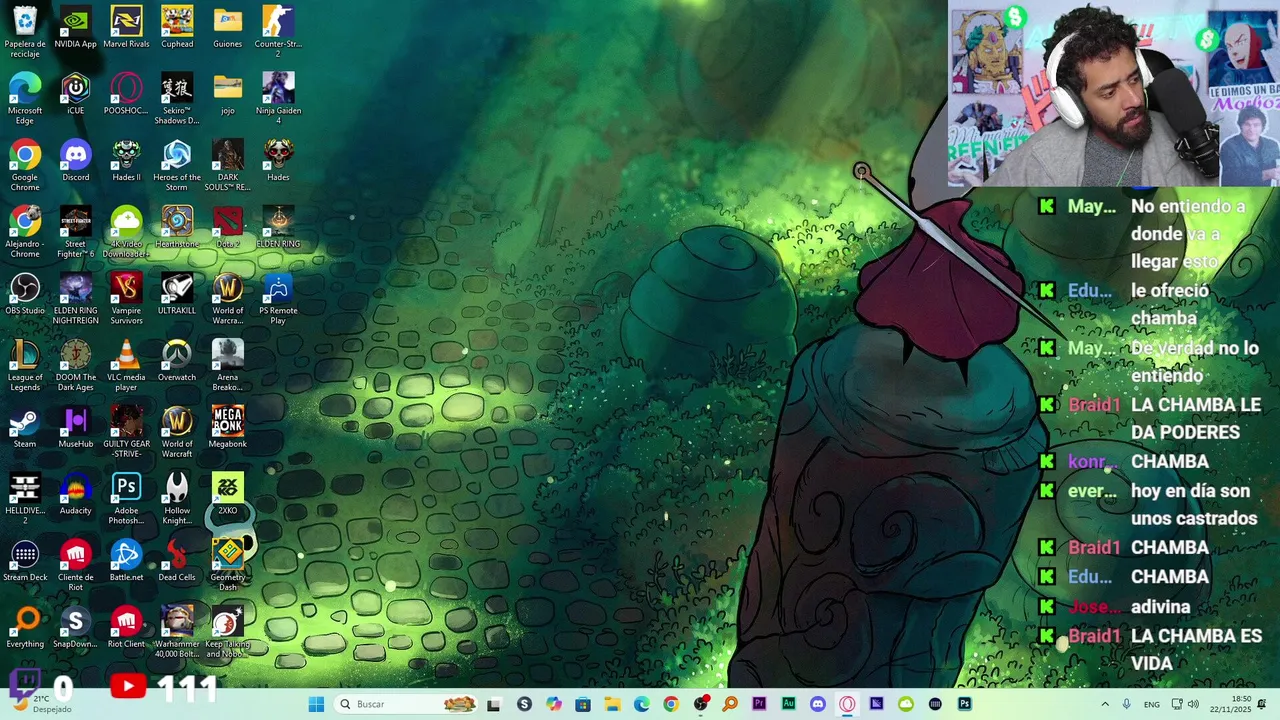Open the jojo folder
Image resolution: width=1280 pixels, height=720 pixels.
click(x=228, y=95)
